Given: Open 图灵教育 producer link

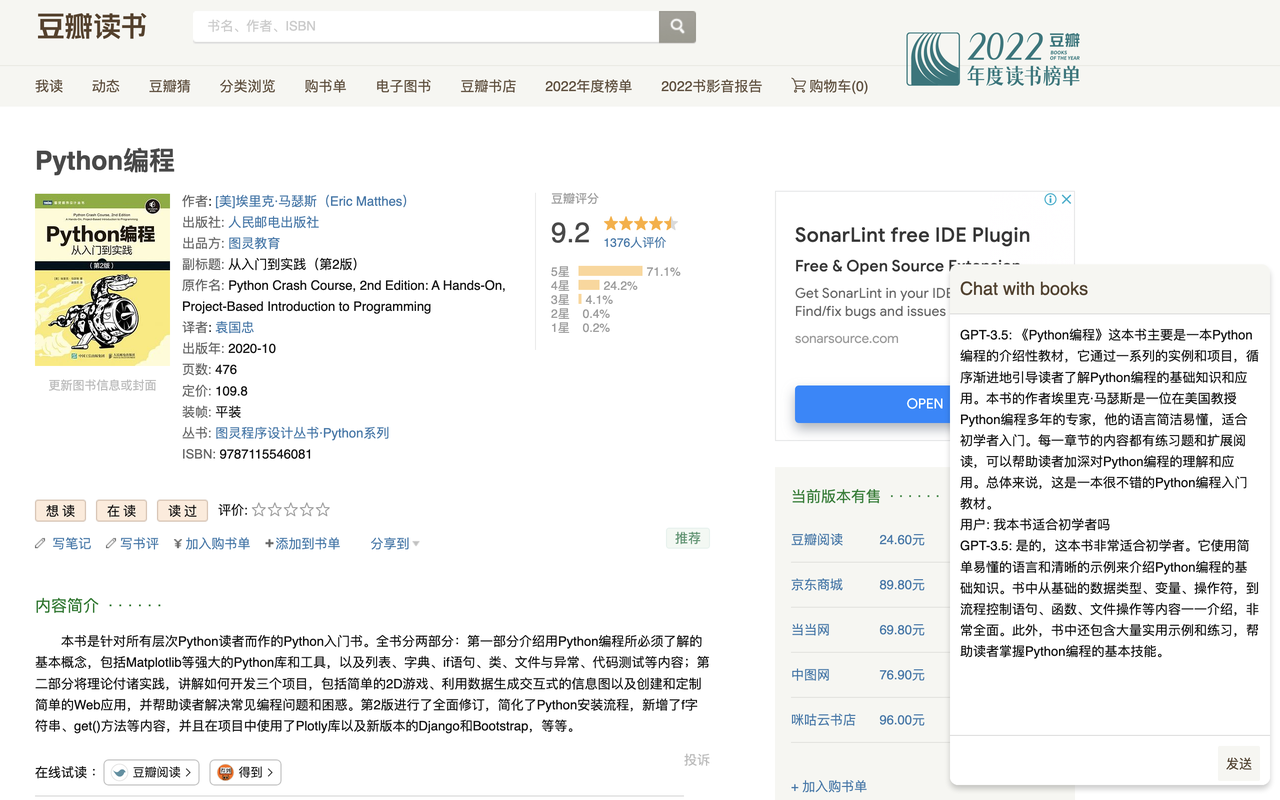Looking at the screenshot, I should coord(254,243).
